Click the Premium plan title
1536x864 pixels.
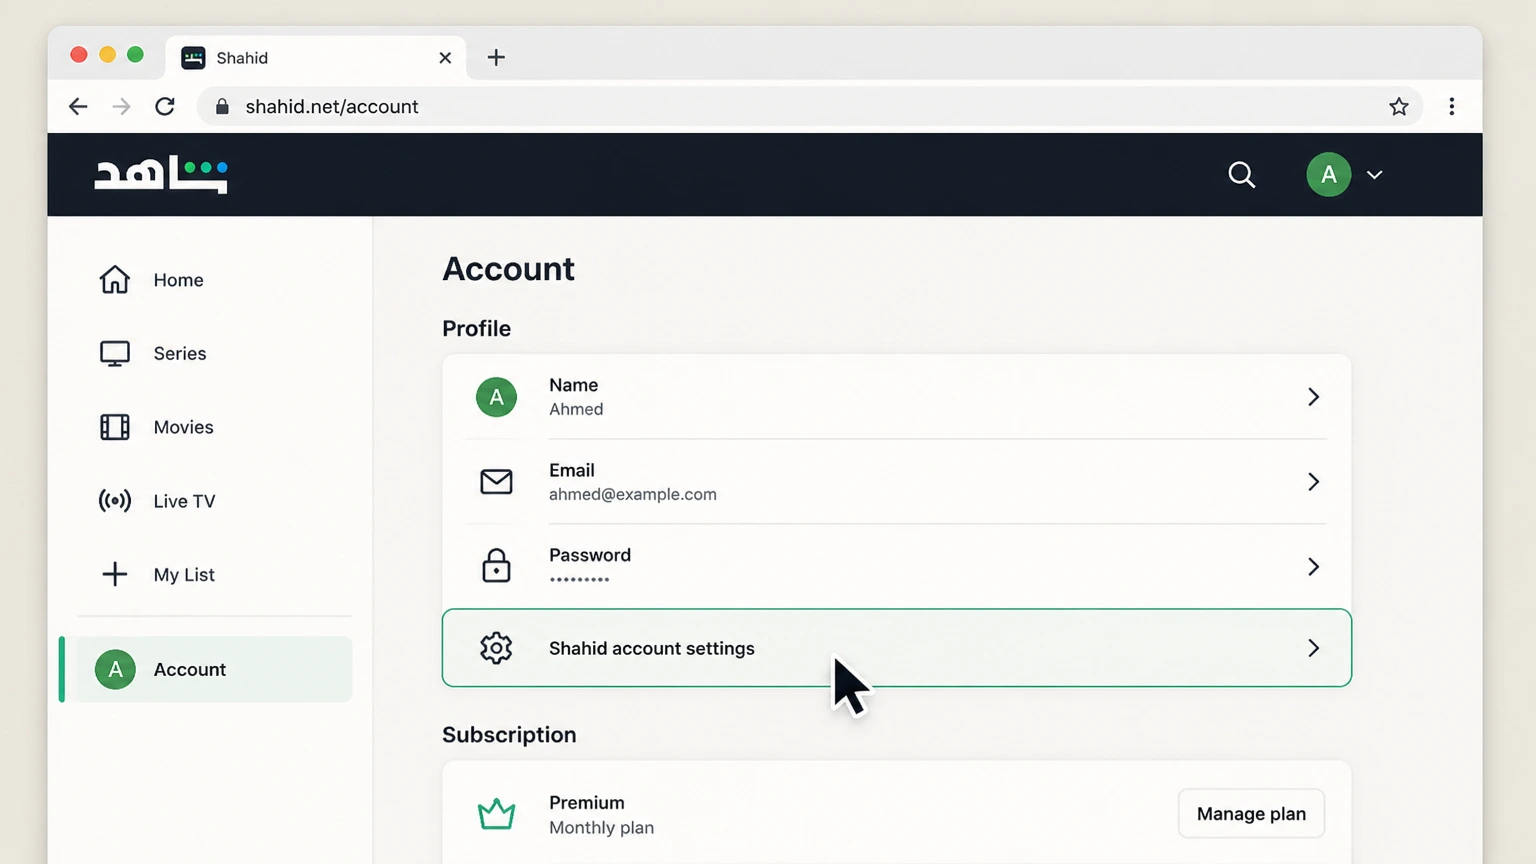587,803
